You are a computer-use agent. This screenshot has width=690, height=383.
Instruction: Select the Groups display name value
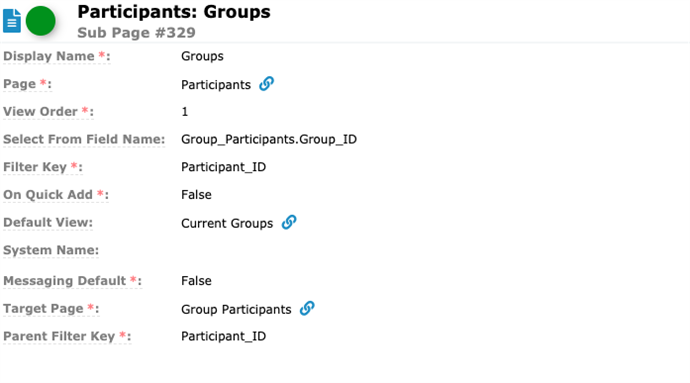(x=202, y=56)
